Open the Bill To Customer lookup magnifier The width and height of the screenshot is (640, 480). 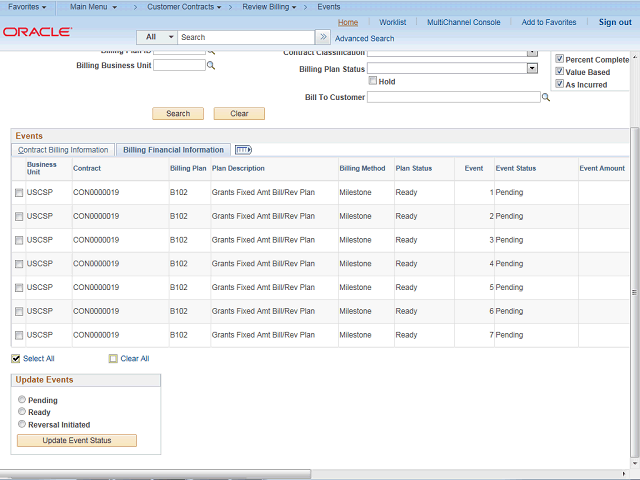pyautogui.click(x=546, y=98)
